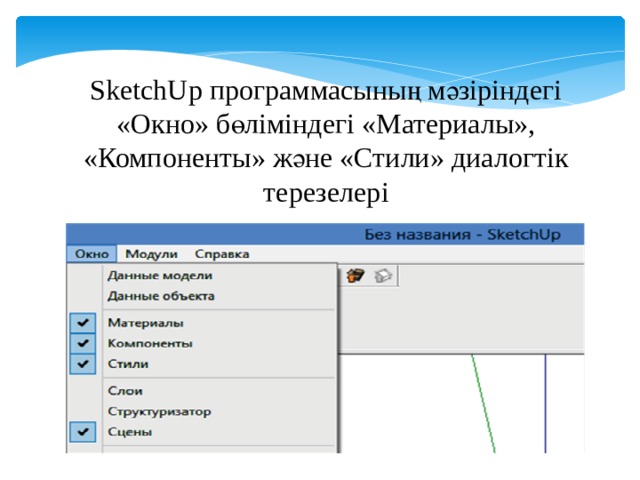Uncheck the checkmark beside Стили
Image resolution: width=640 pixels, height=480 pixels.
pyautogui.click(x=83, y=364)
